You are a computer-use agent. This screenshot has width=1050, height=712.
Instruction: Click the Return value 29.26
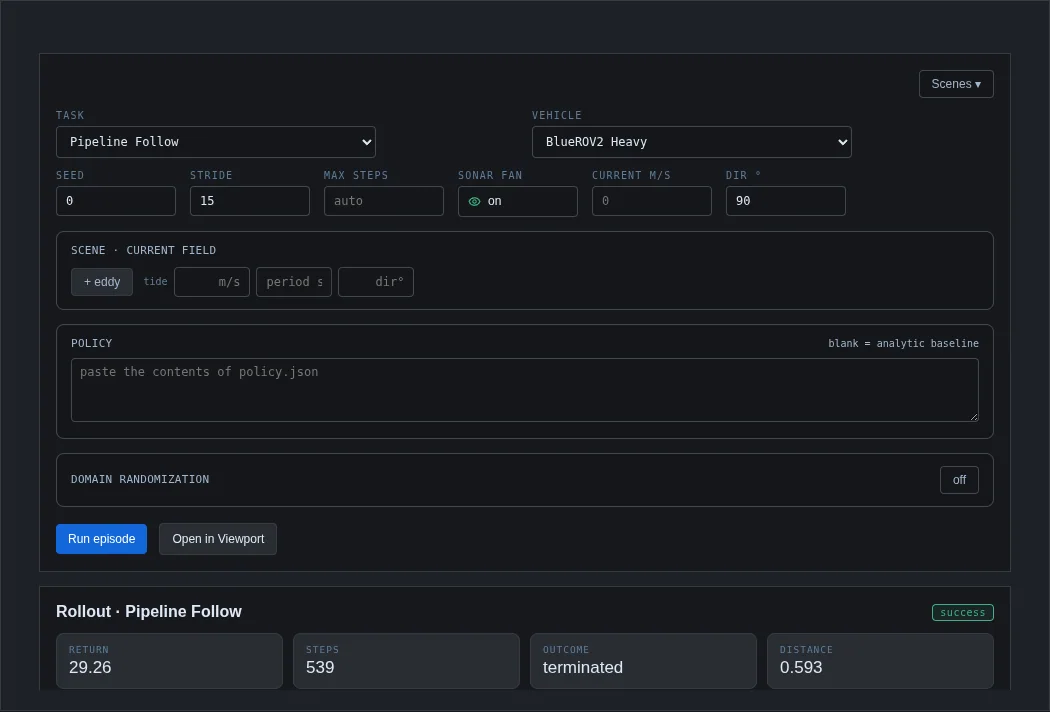click(90, 667)
